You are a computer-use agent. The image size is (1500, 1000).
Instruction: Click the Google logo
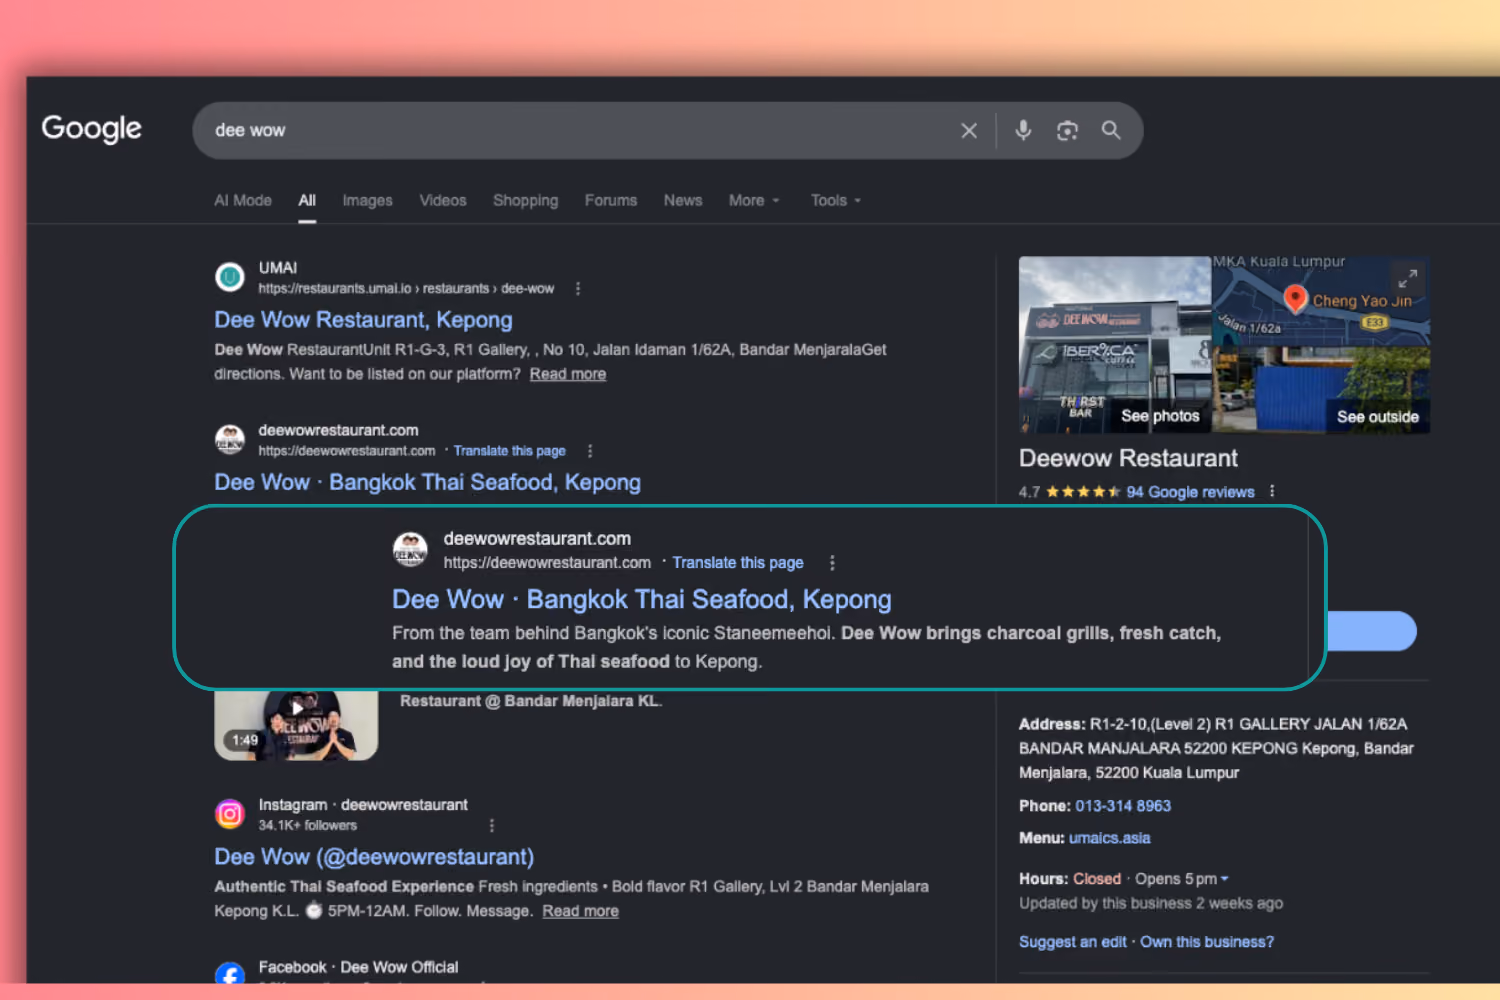(91, 128)
